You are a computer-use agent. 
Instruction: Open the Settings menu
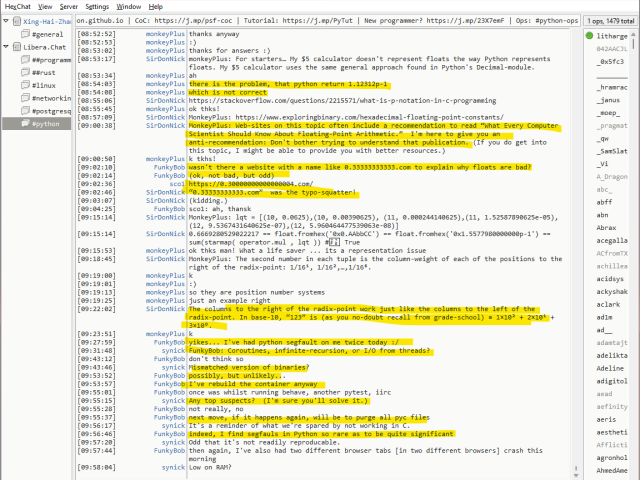[97, 6]
